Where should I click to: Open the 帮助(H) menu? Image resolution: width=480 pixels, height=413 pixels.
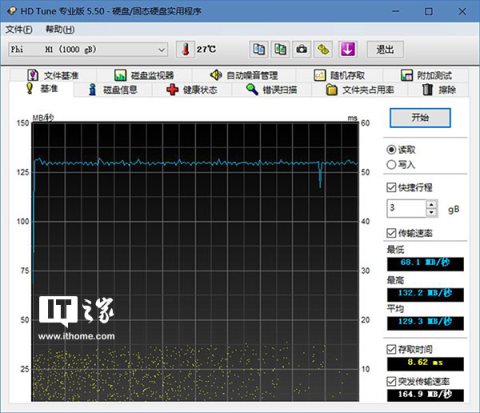pos(60,29)
